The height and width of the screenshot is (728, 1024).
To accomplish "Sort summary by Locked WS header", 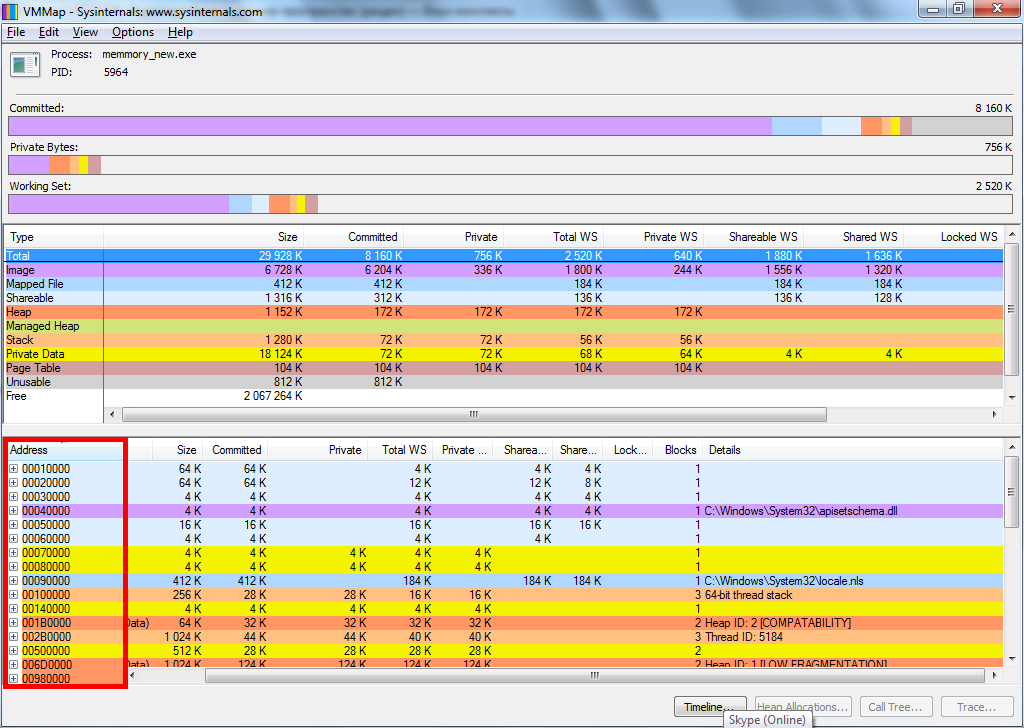I will coord(953,237).
